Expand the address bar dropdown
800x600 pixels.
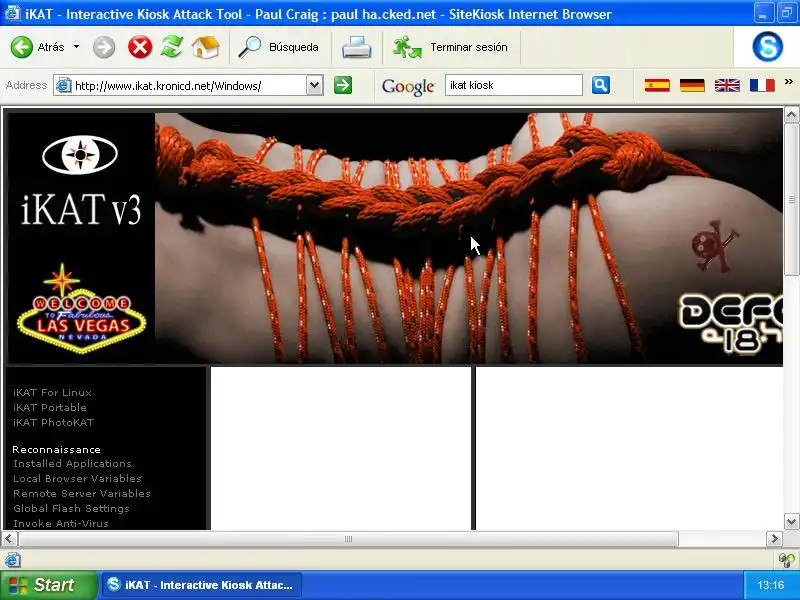[315, 85]
